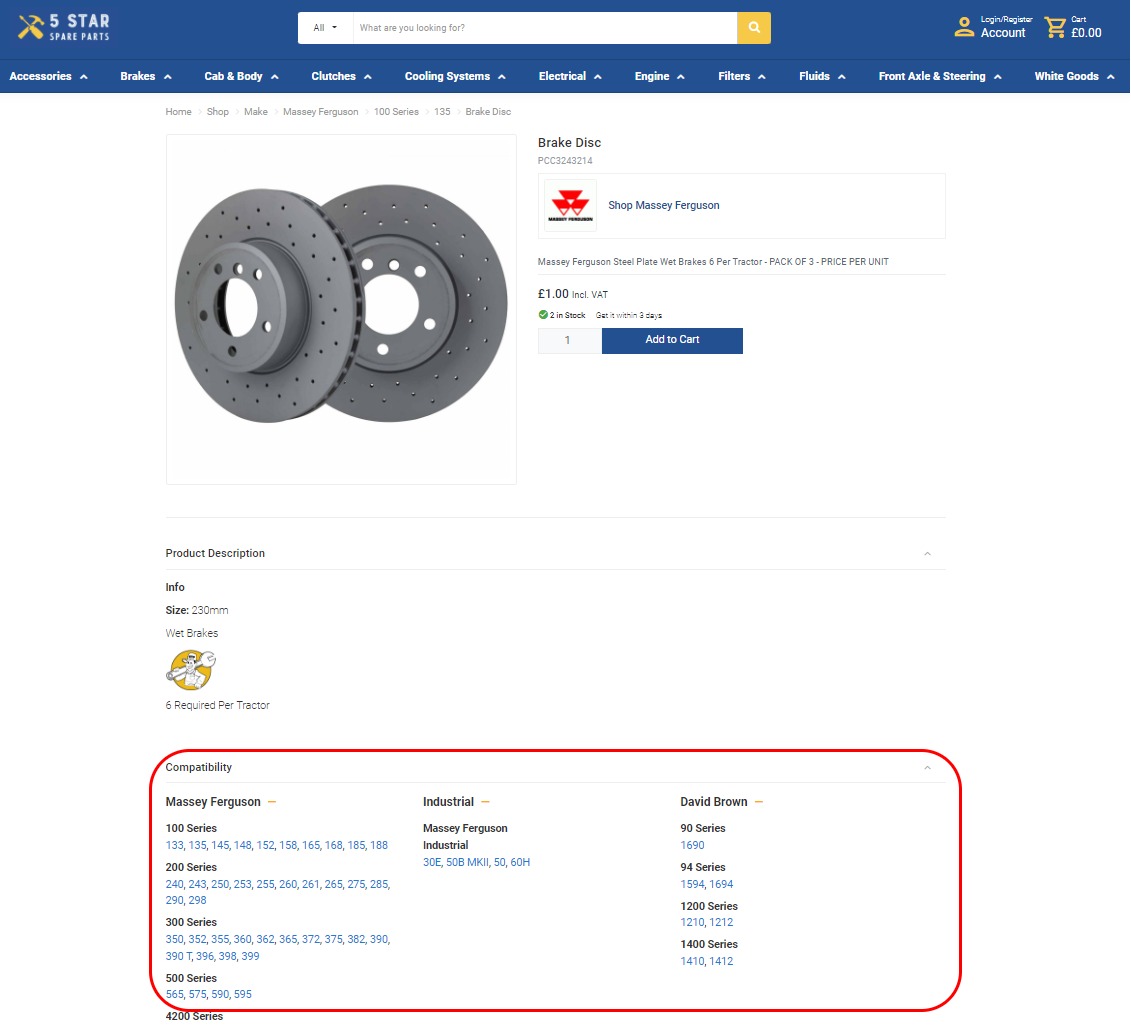The width and height of the screenshot is (1131, 1028).
Task: Open the shopping cart icon
Action: click(x=1055, y=27)
